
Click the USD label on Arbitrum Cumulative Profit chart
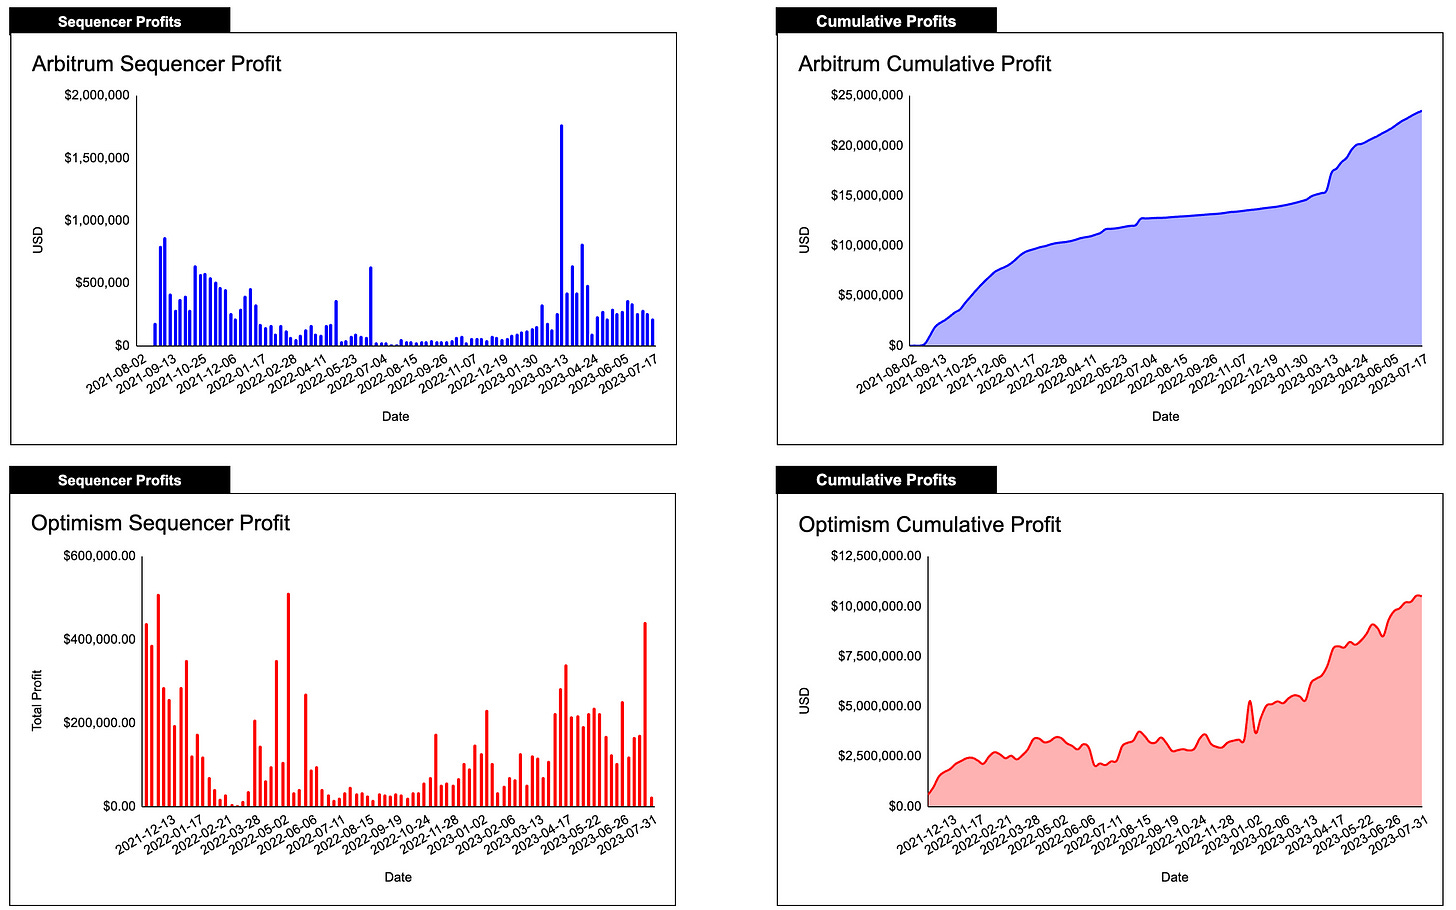[805, 240]
